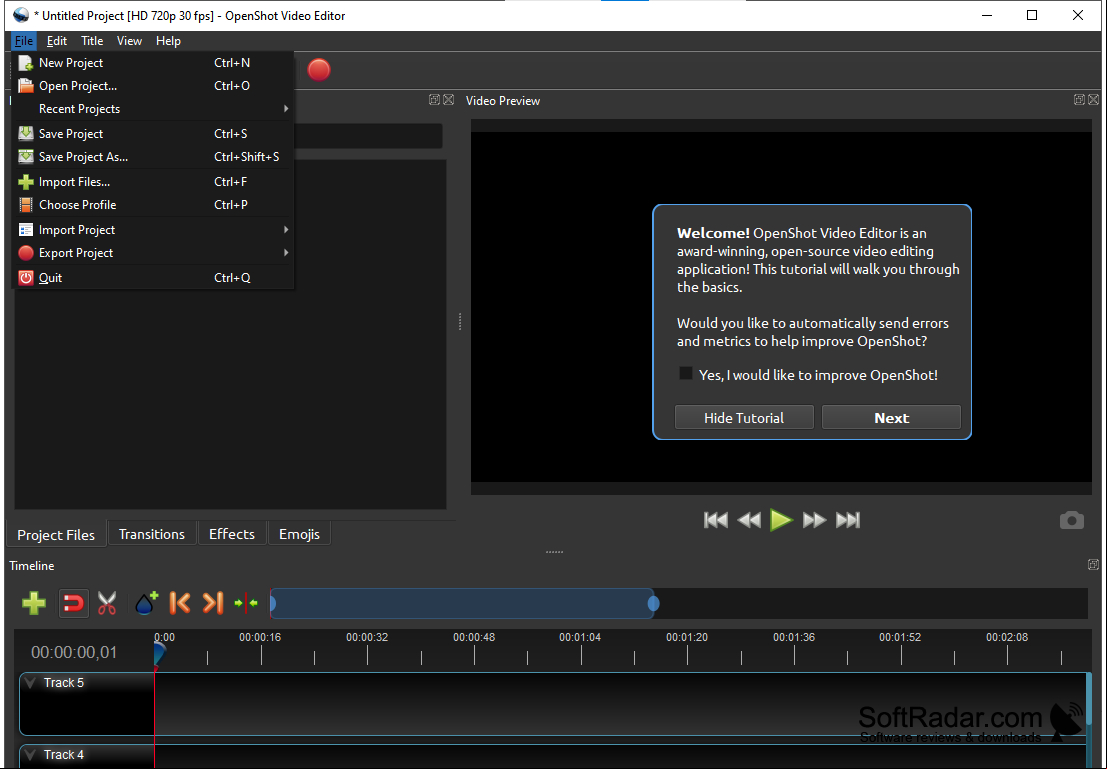This screenshot has width=1107, height=769.
Task: Jump to next marker arrow icon
Action: pyautogui.click(x=213, y=603)
